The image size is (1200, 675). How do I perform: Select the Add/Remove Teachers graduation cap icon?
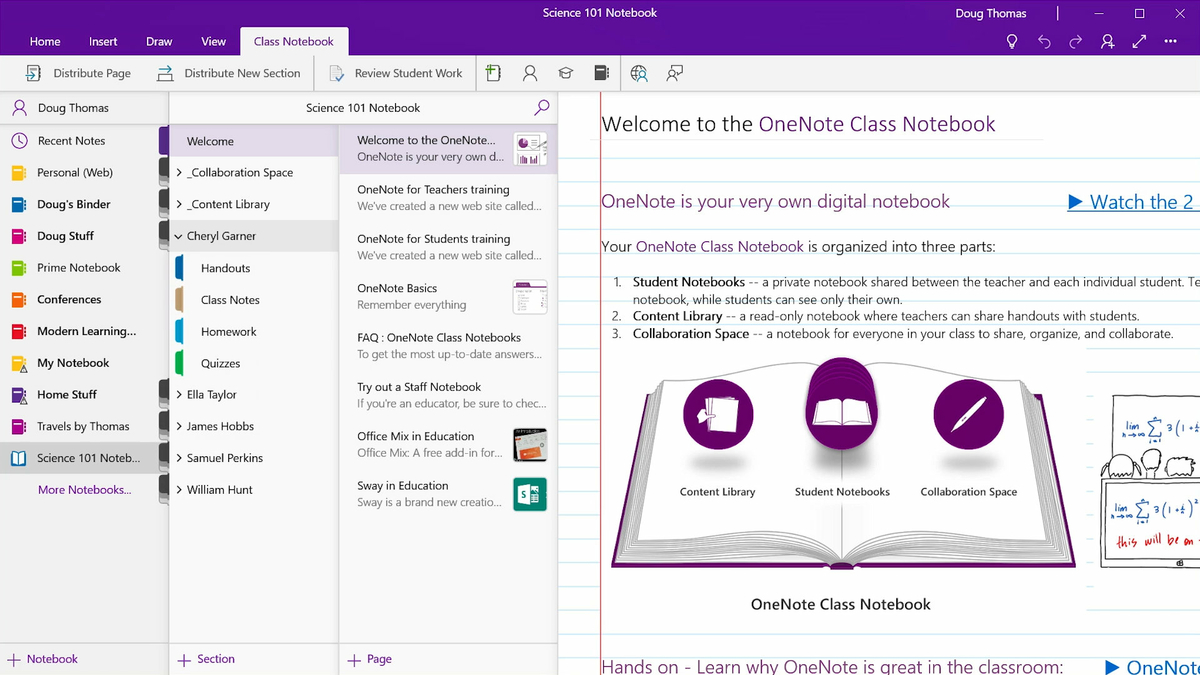pos(566,72)
